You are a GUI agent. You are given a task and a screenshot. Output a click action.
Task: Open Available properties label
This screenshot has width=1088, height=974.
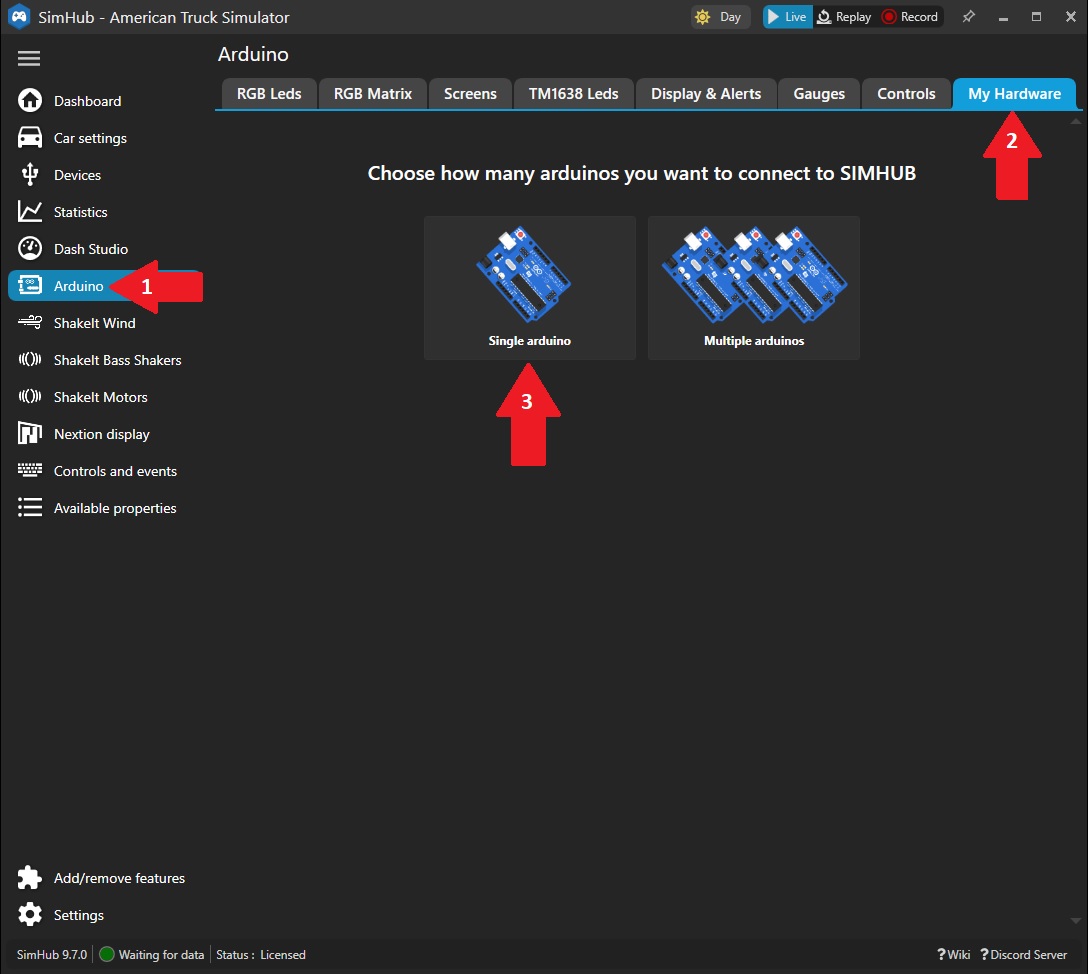pyautogui.click(x=115, y=508)
